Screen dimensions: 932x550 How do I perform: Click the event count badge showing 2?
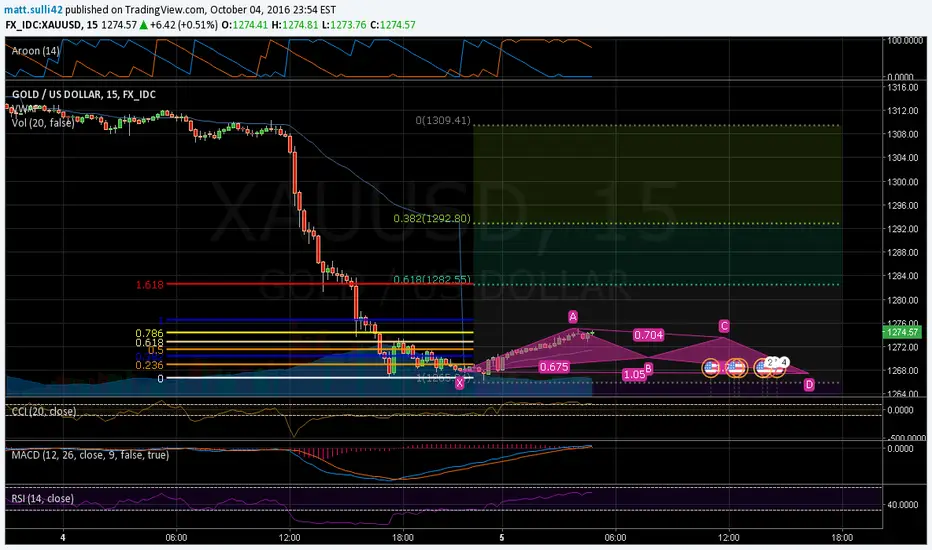(x=770, y=362)
